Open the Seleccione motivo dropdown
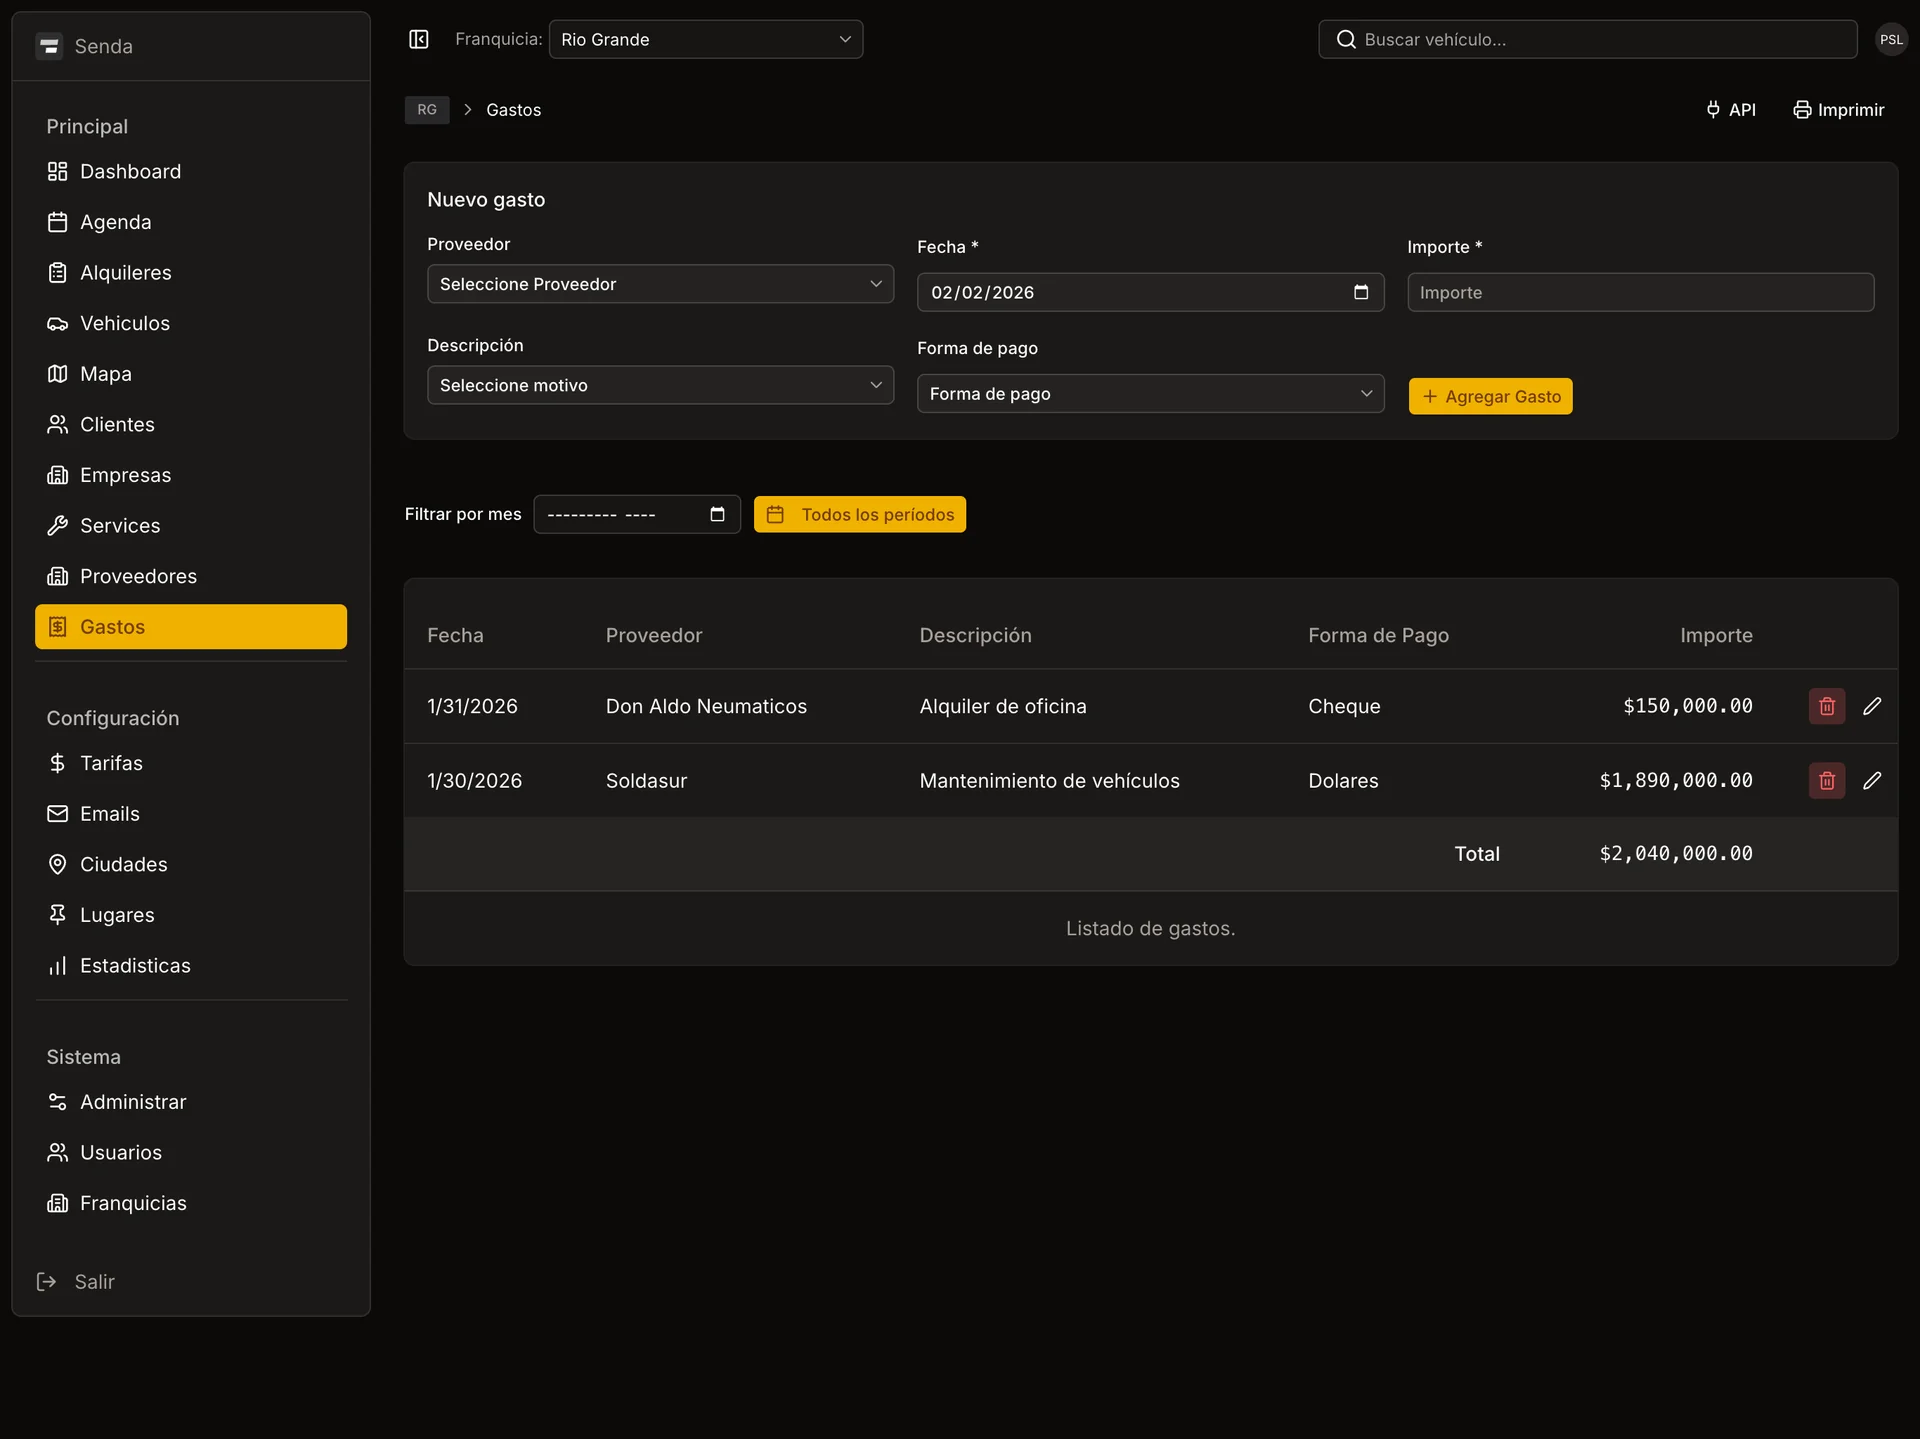This screenshot has width=1920, height=1439. (660, 385)
